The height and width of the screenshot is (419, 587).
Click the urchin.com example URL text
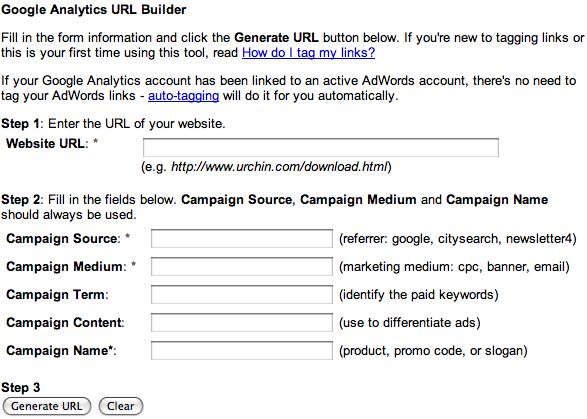(x=279, y=167)
